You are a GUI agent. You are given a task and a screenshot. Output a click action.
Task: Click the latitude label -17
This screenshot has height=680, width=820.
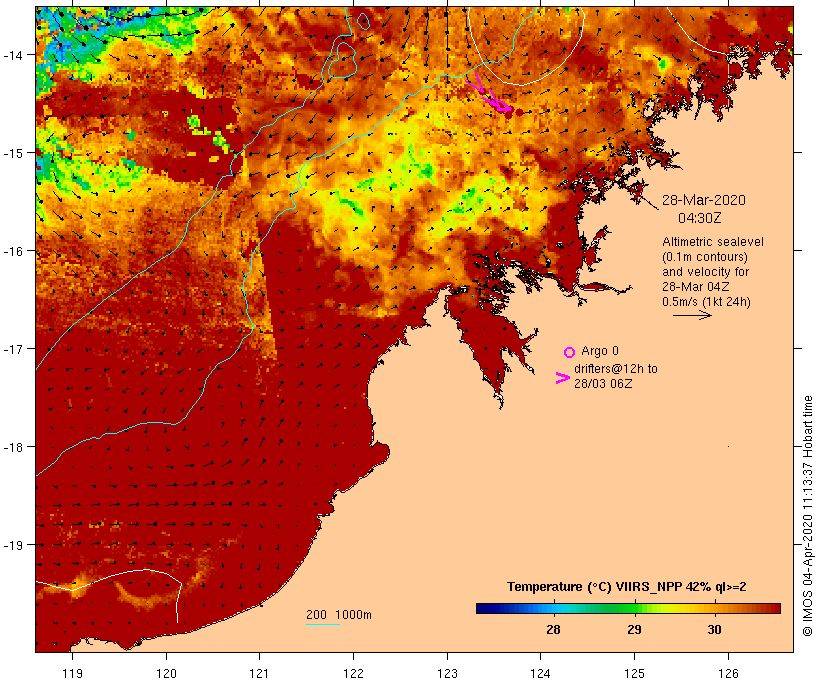(13, 349)
